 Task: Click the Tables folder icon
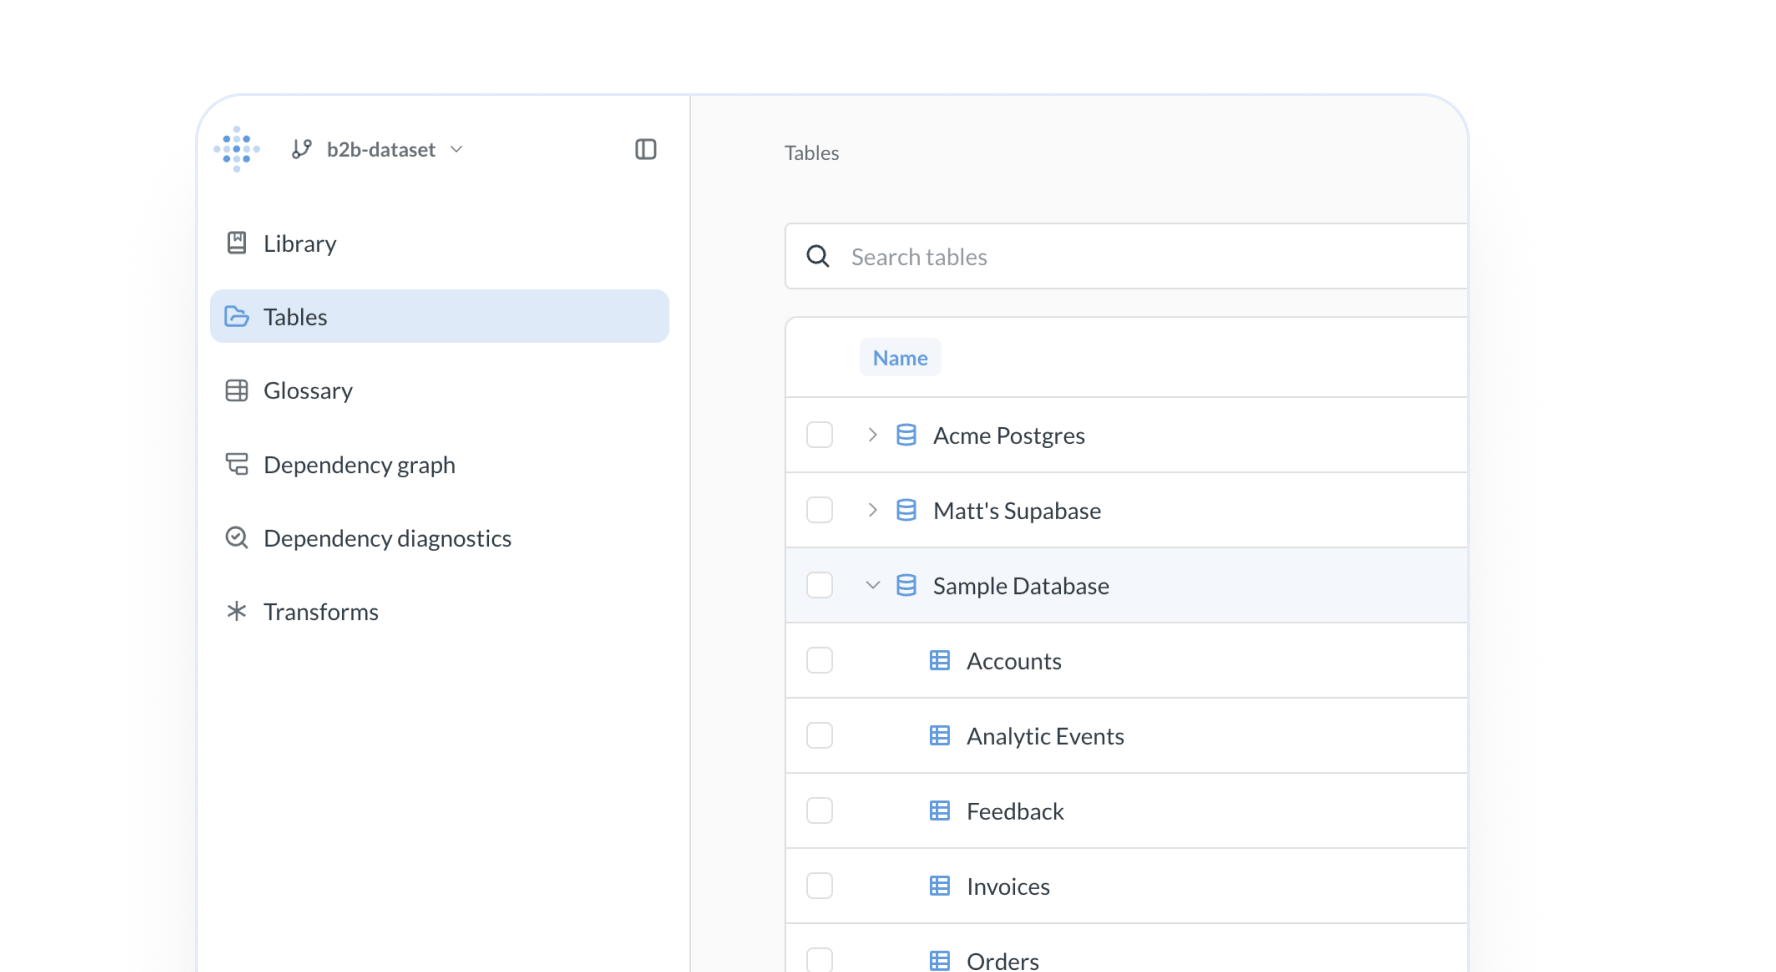(x=237, y=316)
